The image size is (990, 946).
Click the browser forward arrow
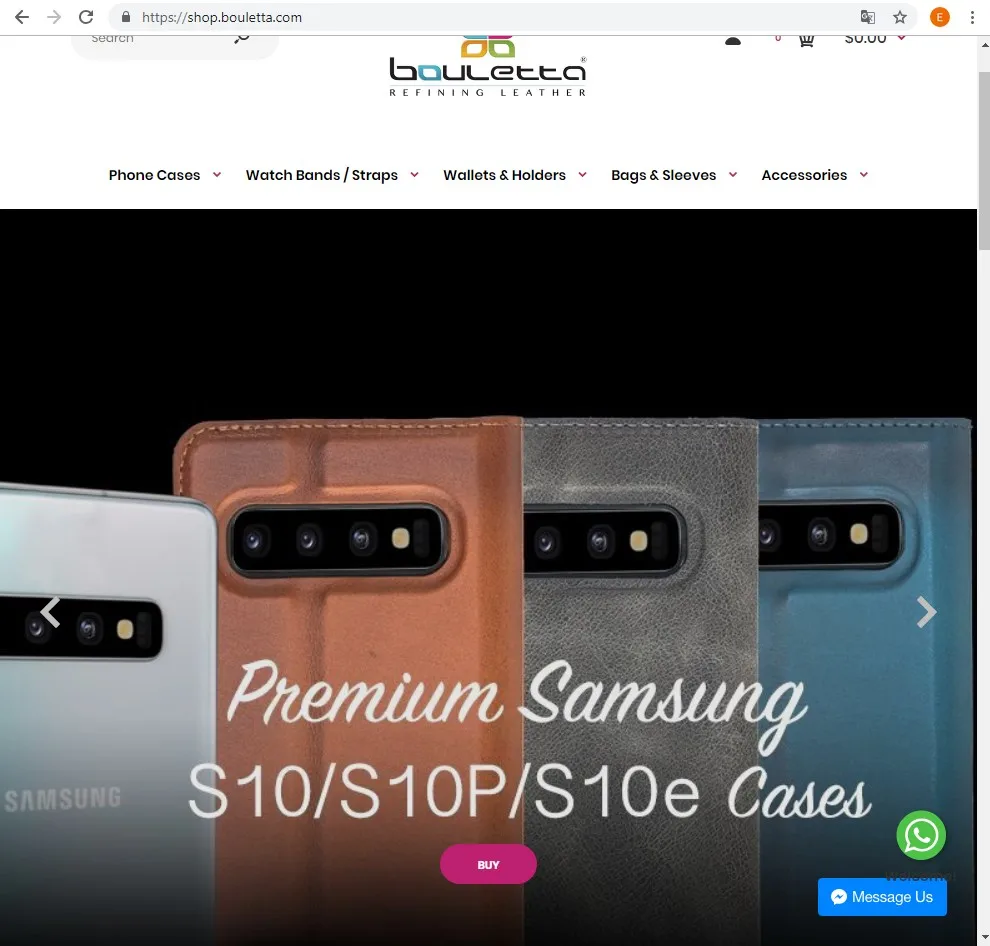click(x=54, y=17)
